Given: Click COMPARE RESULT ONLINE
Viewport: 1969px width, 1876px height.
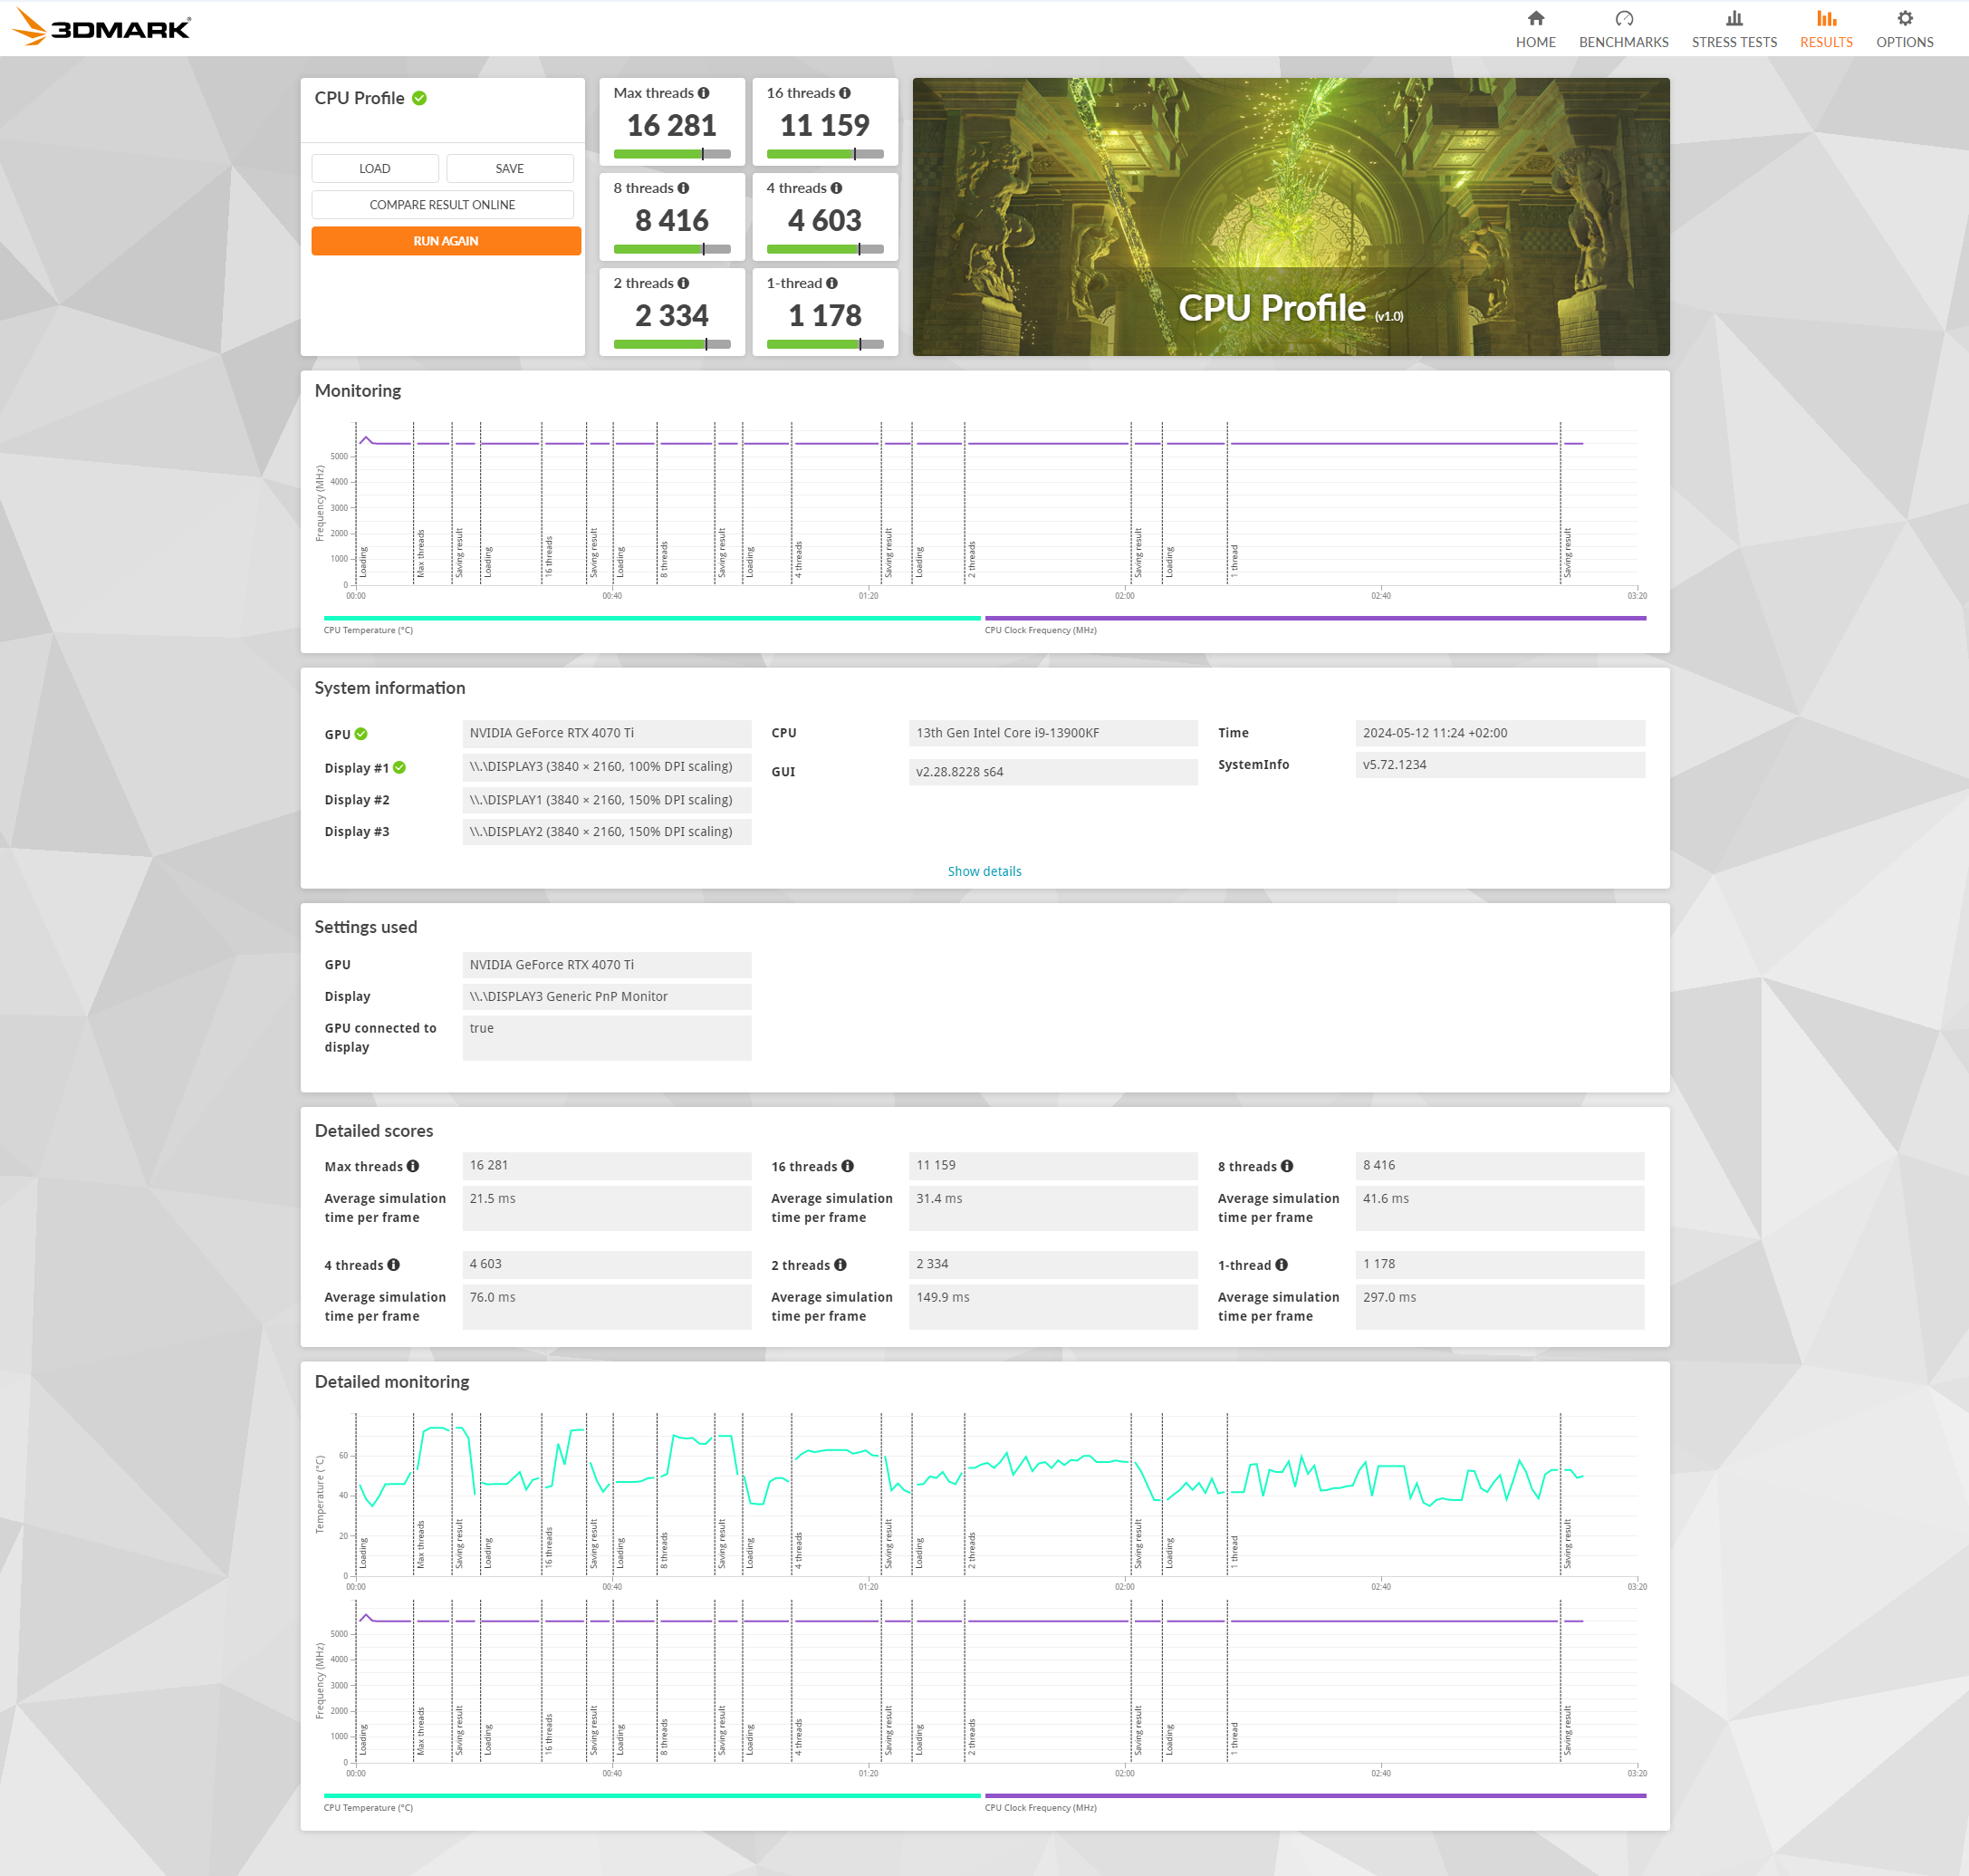Looking at the screenshot, I should pos(443,204).
